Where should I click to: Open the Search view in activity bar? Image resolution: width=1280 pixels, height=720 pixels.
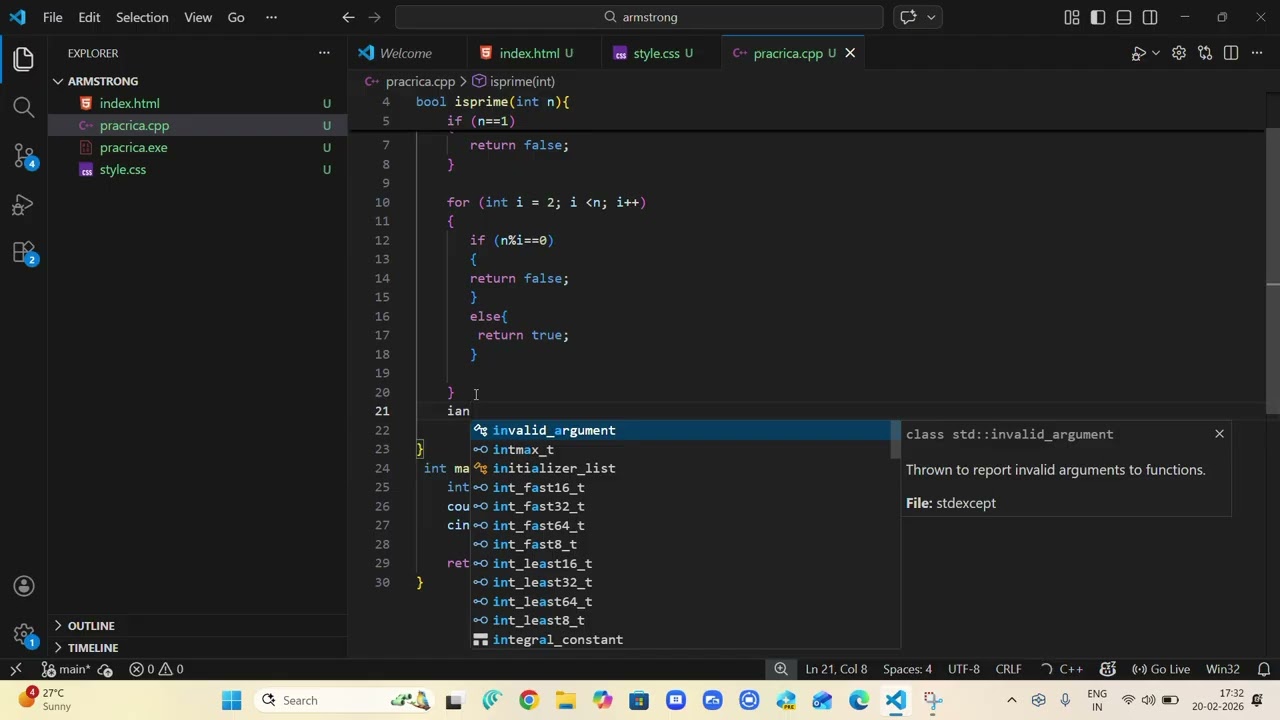point(24,107)
